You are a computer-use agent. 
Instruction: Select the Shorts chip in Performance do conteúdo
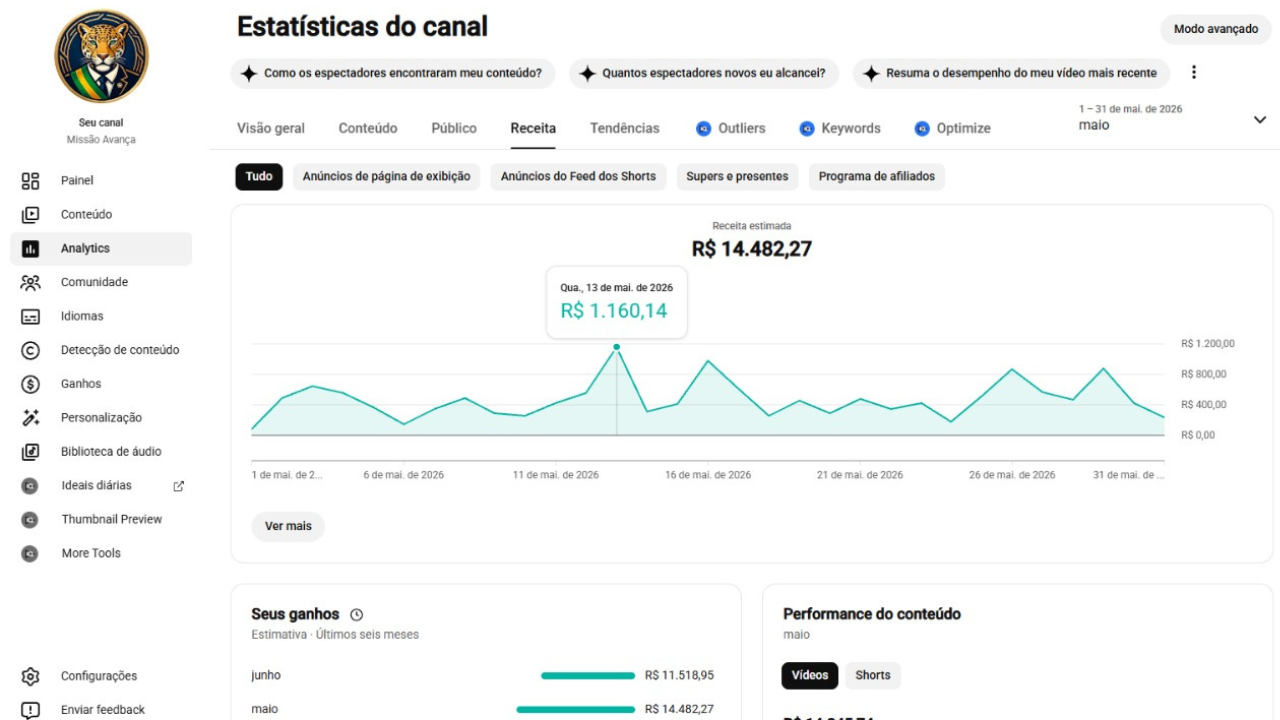(873, 676)
